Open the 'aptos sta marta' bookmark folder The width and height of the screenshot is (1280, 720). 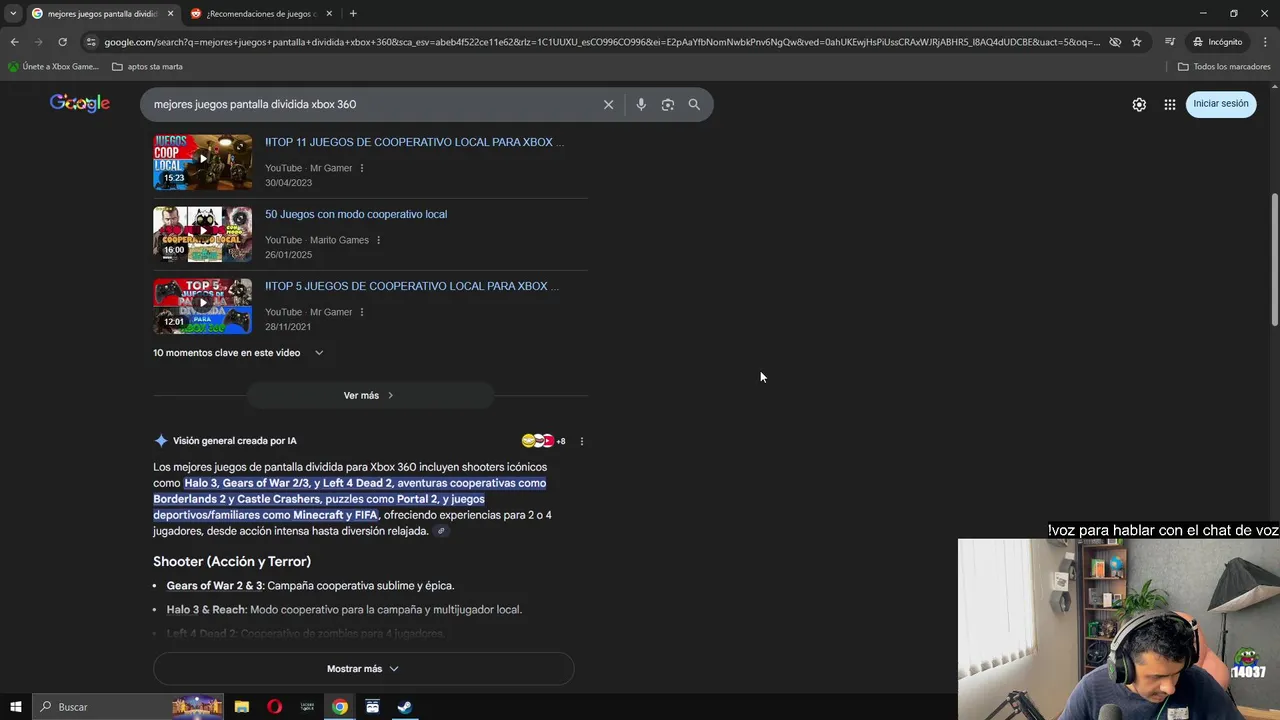[x=147, y=67]
